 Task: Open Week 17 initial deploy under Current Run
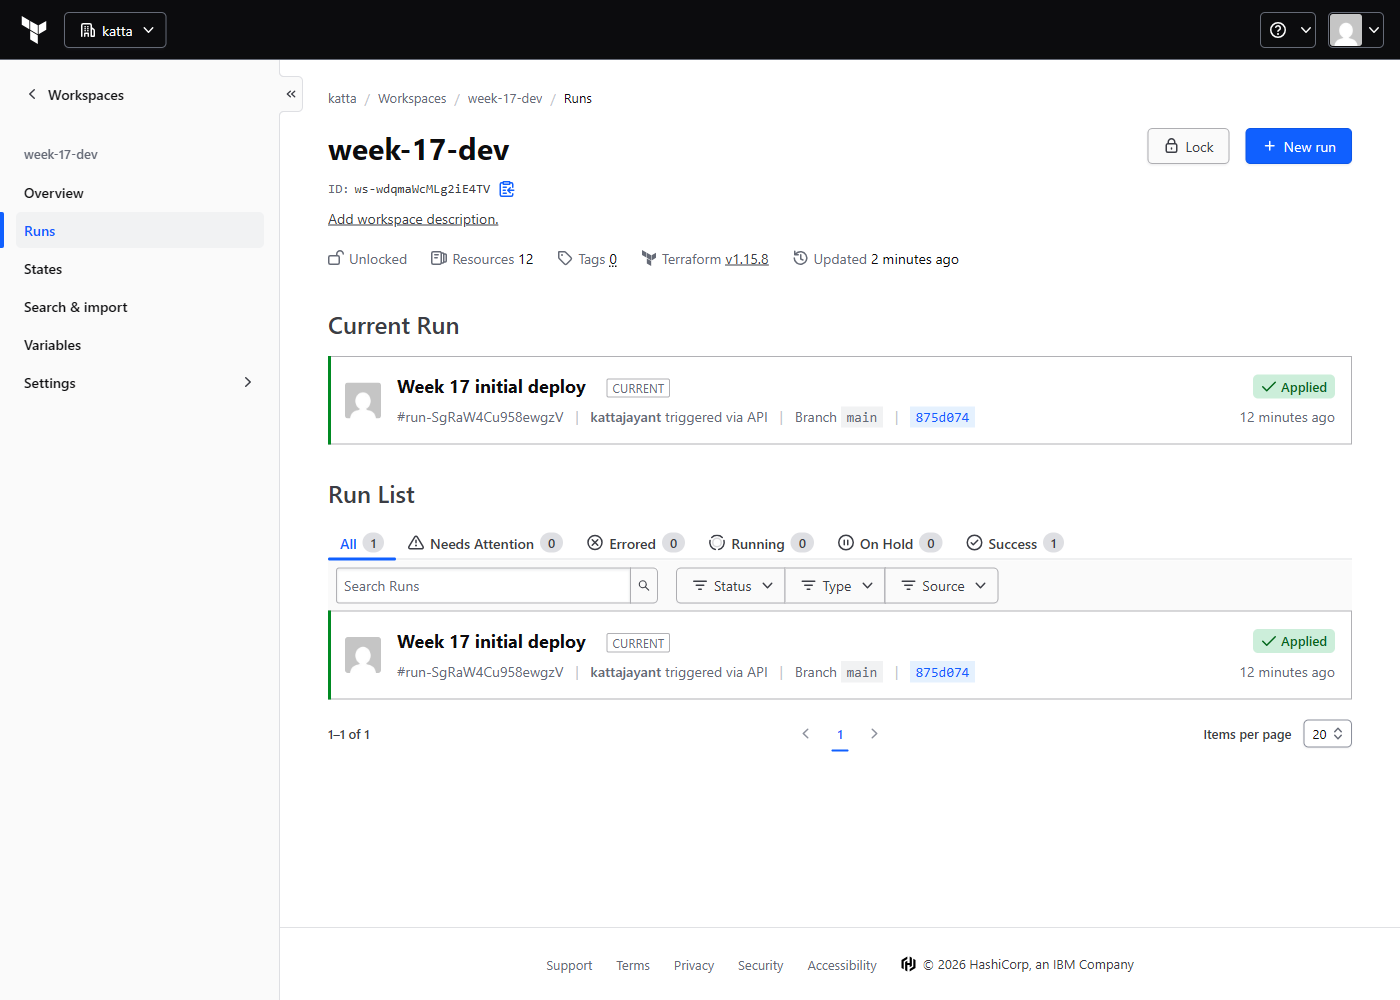pyautogui.click(x=491, y=387)
